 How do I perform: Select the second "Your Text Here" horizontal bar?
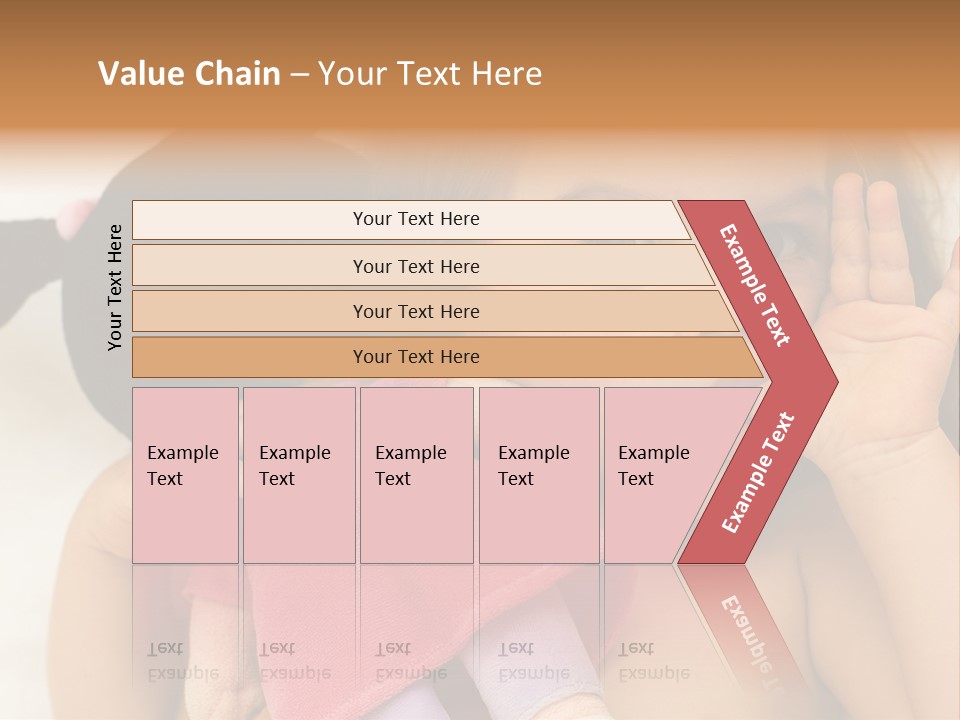pos(416,266)
